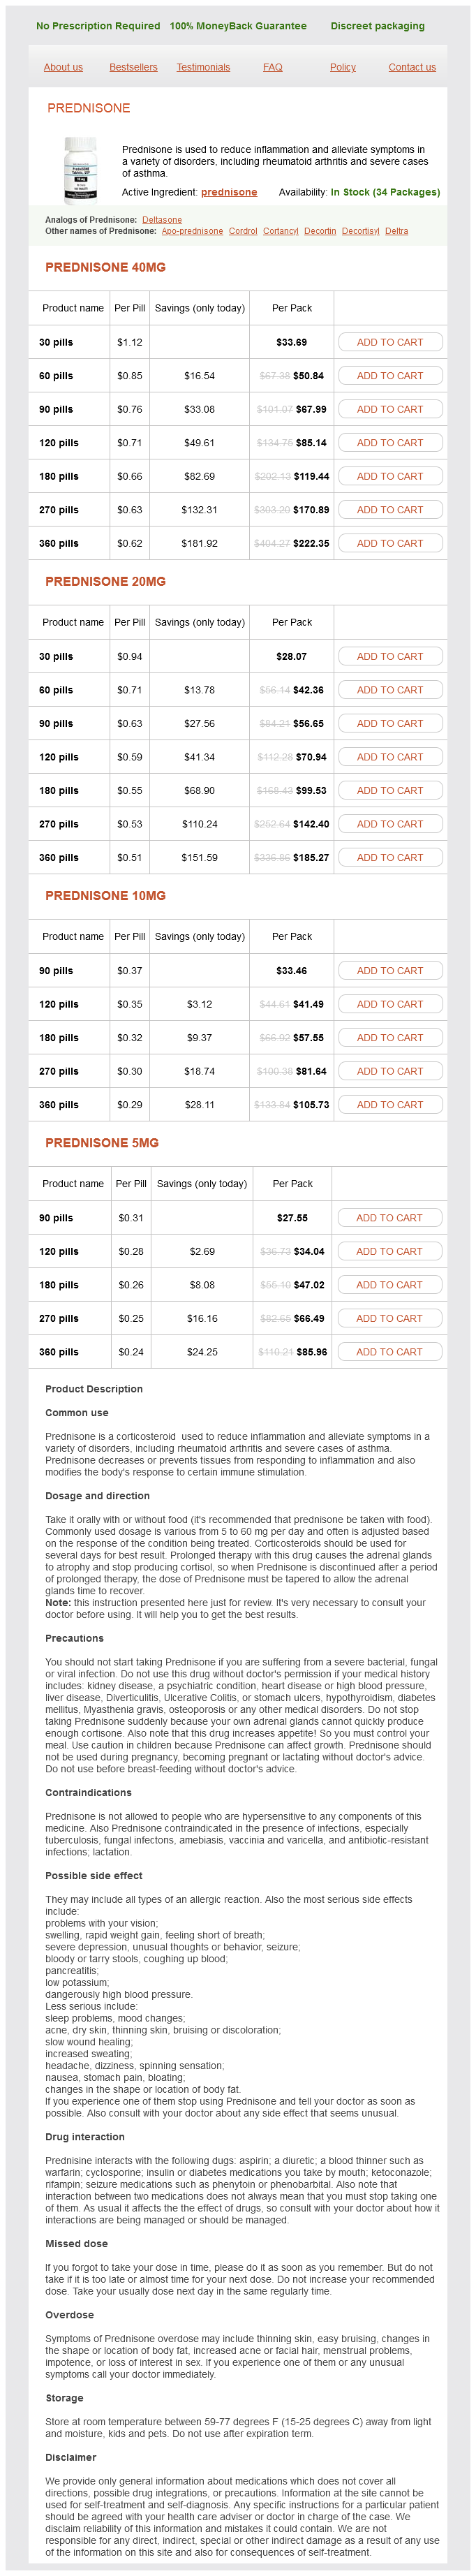Open the Decortisyl alternate name link
The width and height of the screenshot is (476, 2576).
(360, 231)
